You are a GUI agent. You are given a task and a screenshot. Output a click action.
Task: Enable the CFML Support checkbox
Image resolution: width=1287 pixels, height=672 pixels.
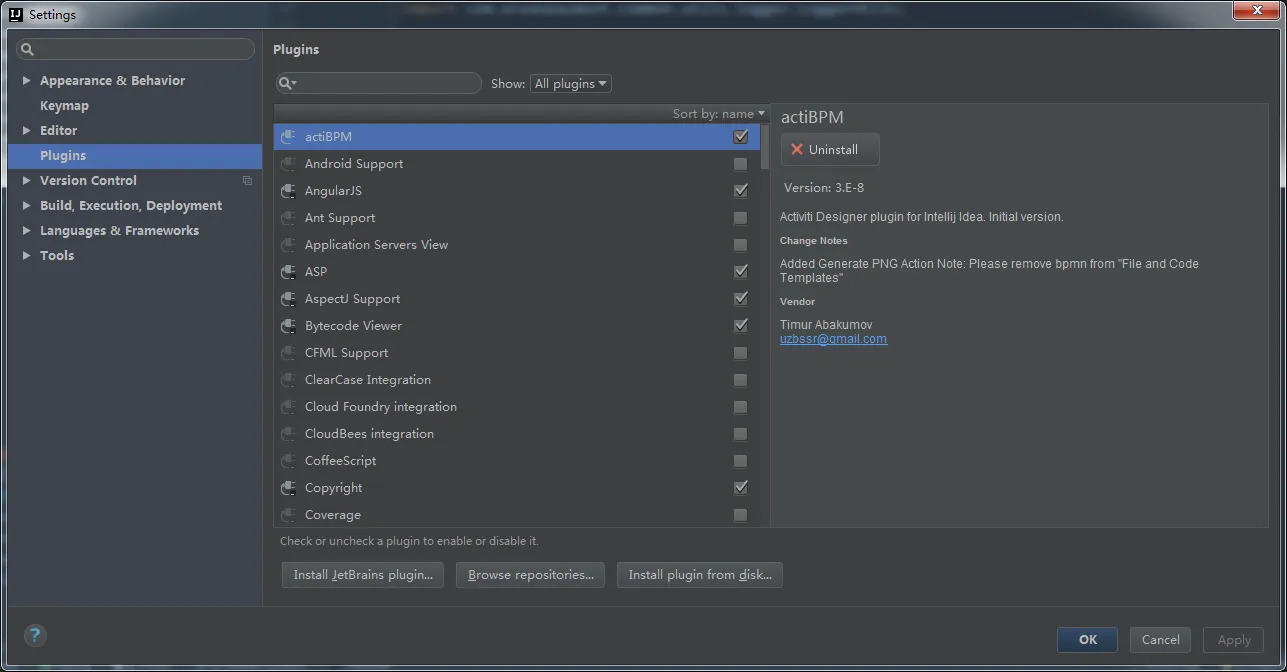[x=740, y=353]
